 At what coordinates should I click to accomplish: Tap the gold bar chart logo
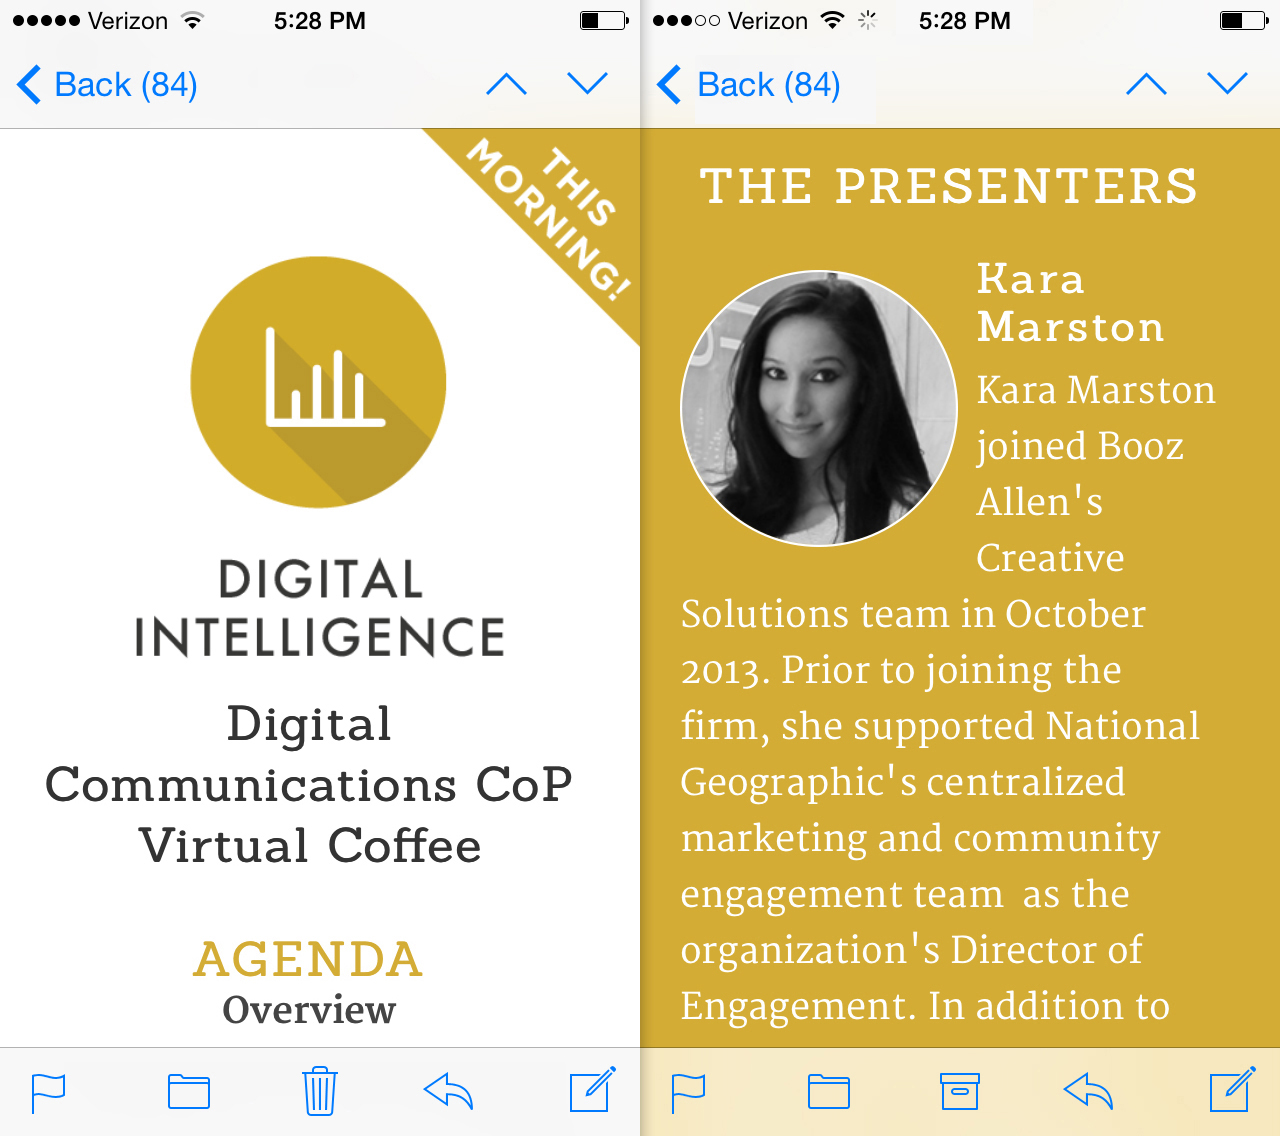click(x=318, y=382)
